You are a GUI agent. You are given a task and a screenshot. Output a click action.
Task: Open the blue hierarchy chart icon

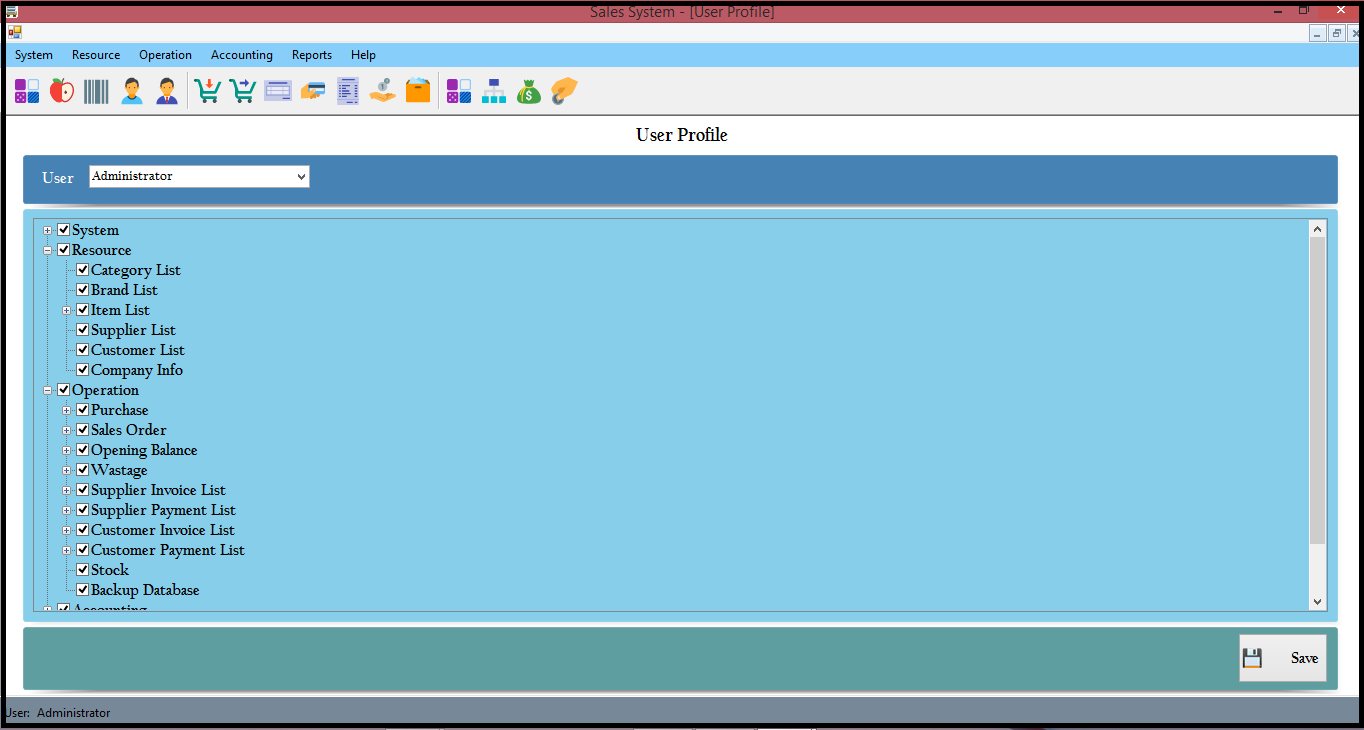(x=494, y=92)
